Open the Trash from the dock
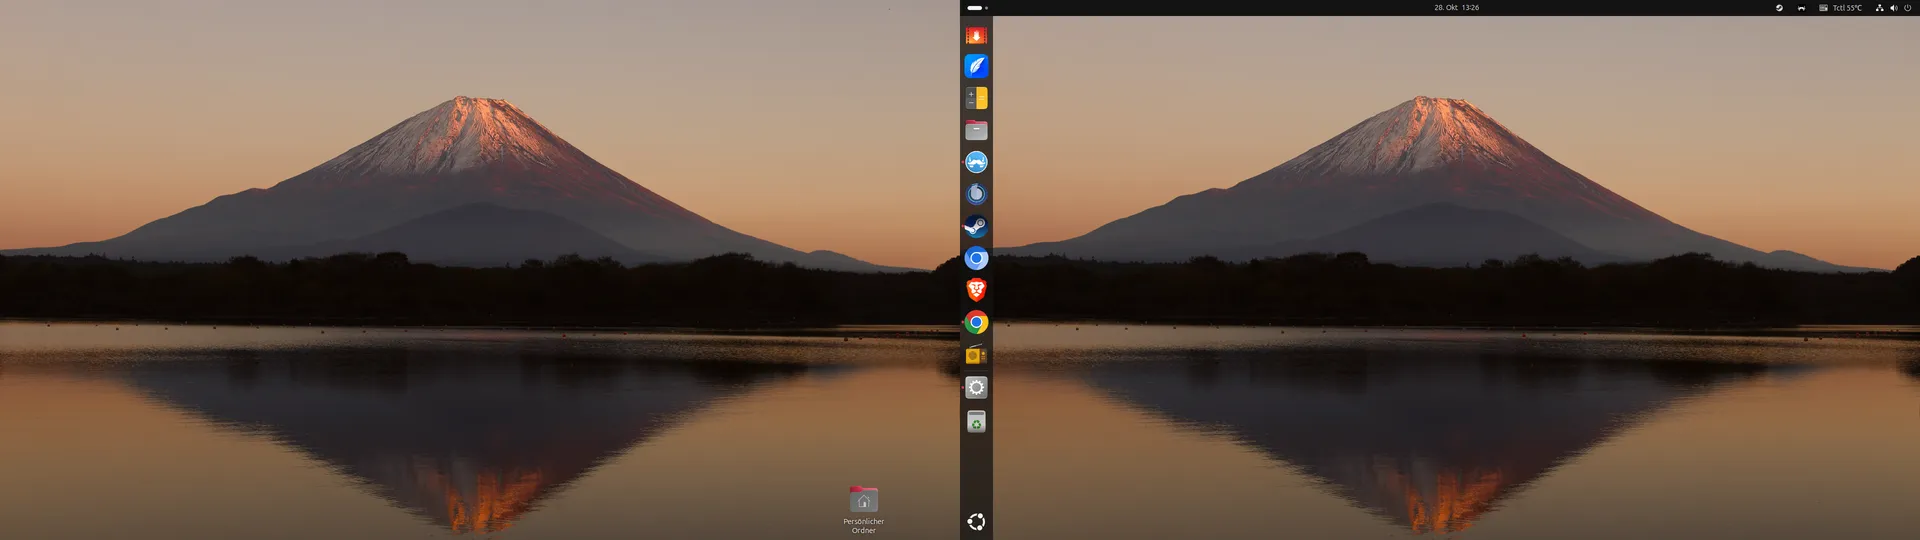 click(x=976, y=422)
